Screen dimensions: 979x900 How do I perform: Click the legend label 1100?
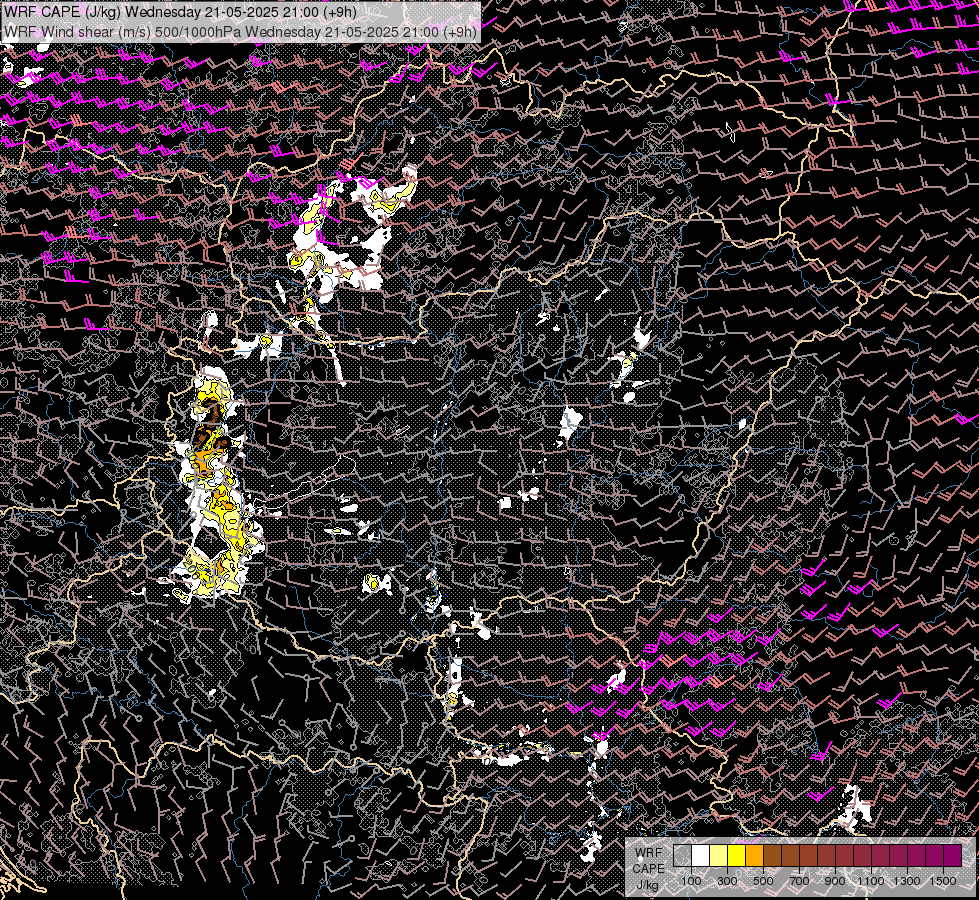click(x=870, y=881)
